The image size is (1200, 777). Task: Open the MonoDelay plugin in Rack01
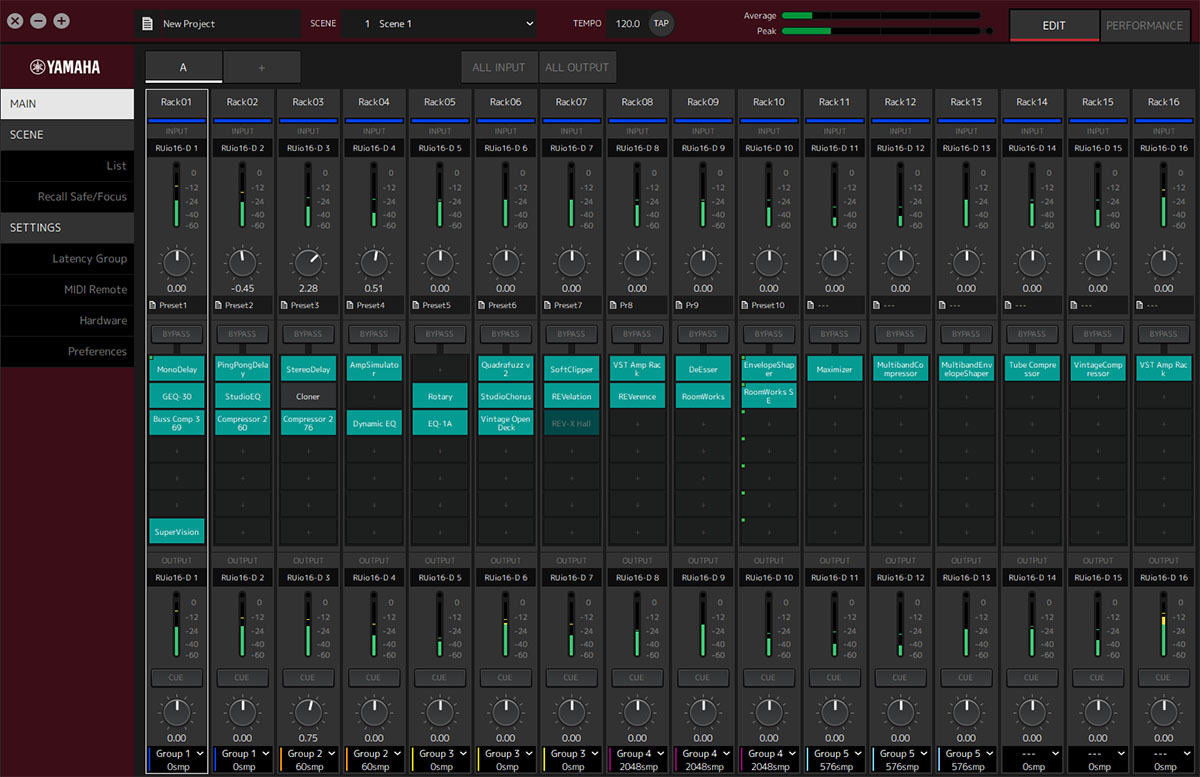[176, 369]
